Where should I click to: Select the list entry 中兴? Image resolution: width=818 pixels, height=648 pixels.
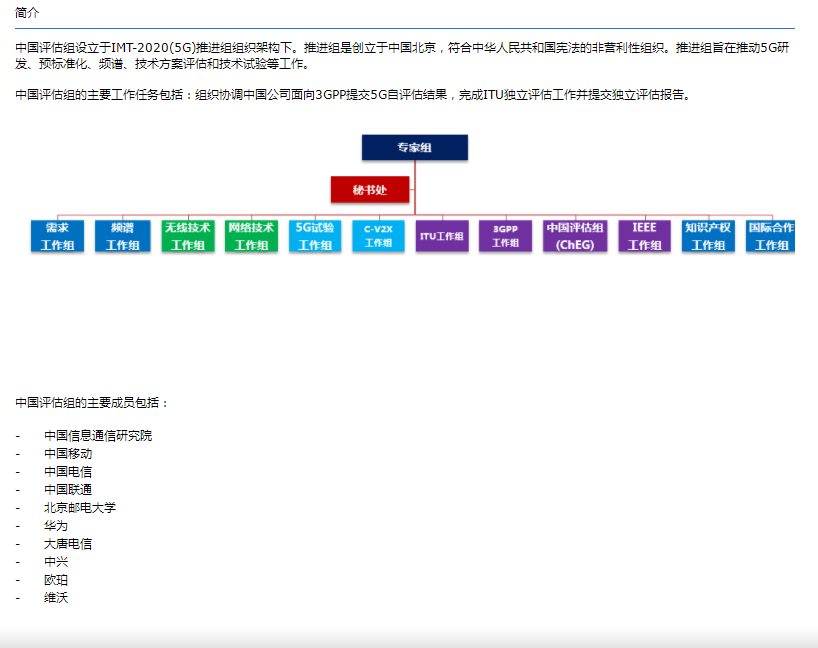pyautogui.click(x=56, y=562)
